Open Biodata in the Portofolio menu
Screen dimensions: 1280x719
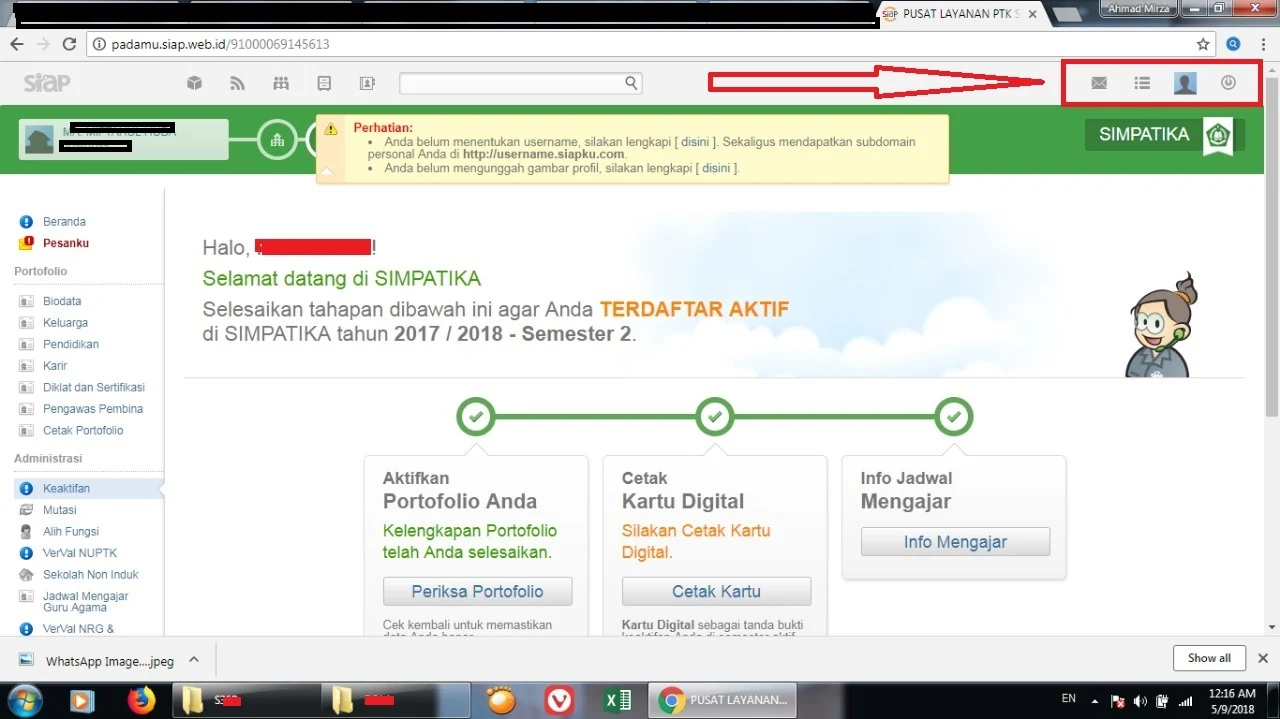[62, 301]
